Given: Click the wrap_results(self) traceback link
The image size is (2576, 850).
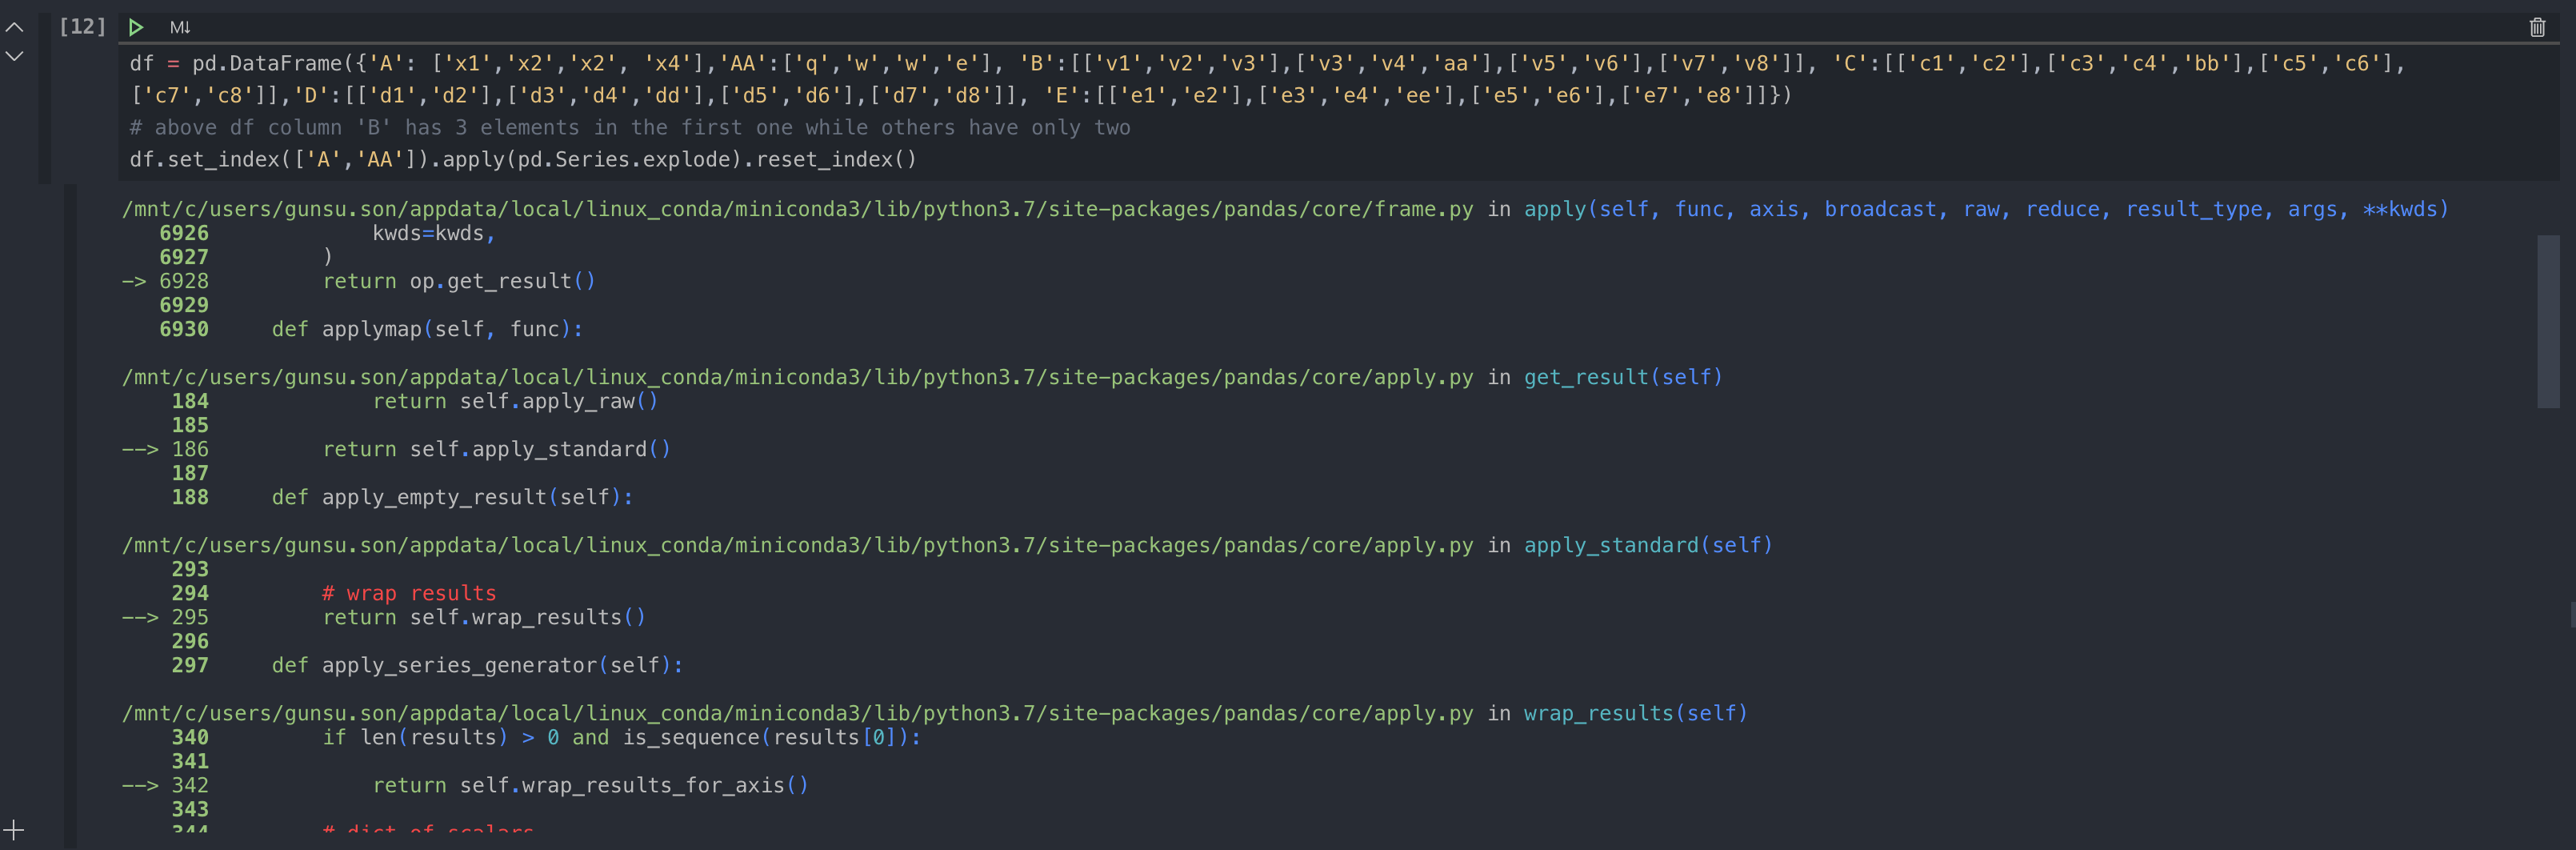Looking at the screenshot, I should click(x=1635, y=713).
